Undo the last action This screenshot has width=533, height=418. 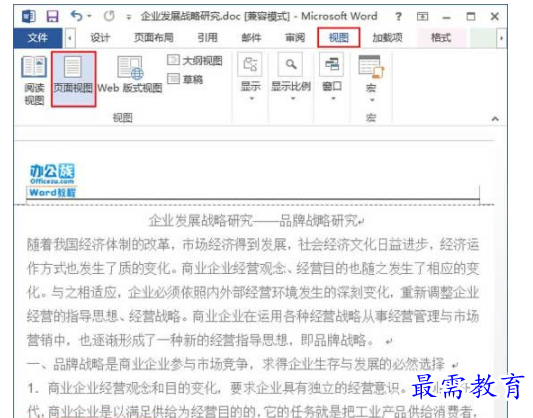tap(76, 16)
